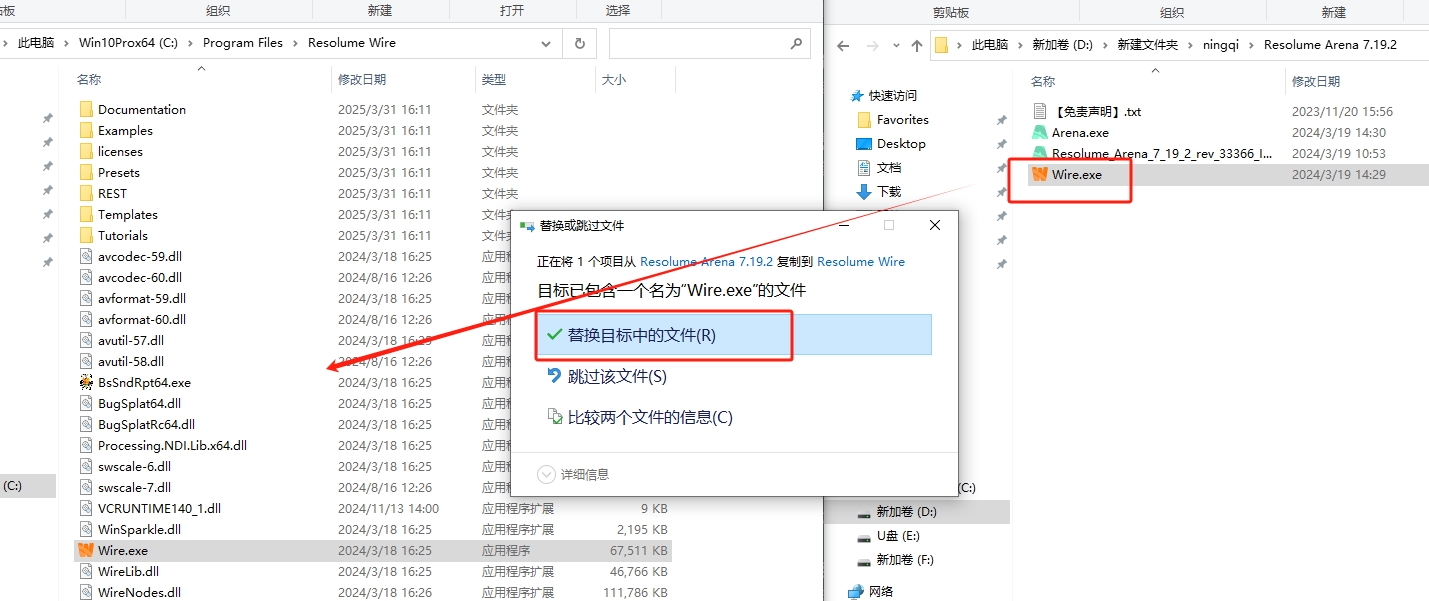Sort by 名称 column in Resolume Arena window
Screen dimensions: 1429x601
point(1043,81)
